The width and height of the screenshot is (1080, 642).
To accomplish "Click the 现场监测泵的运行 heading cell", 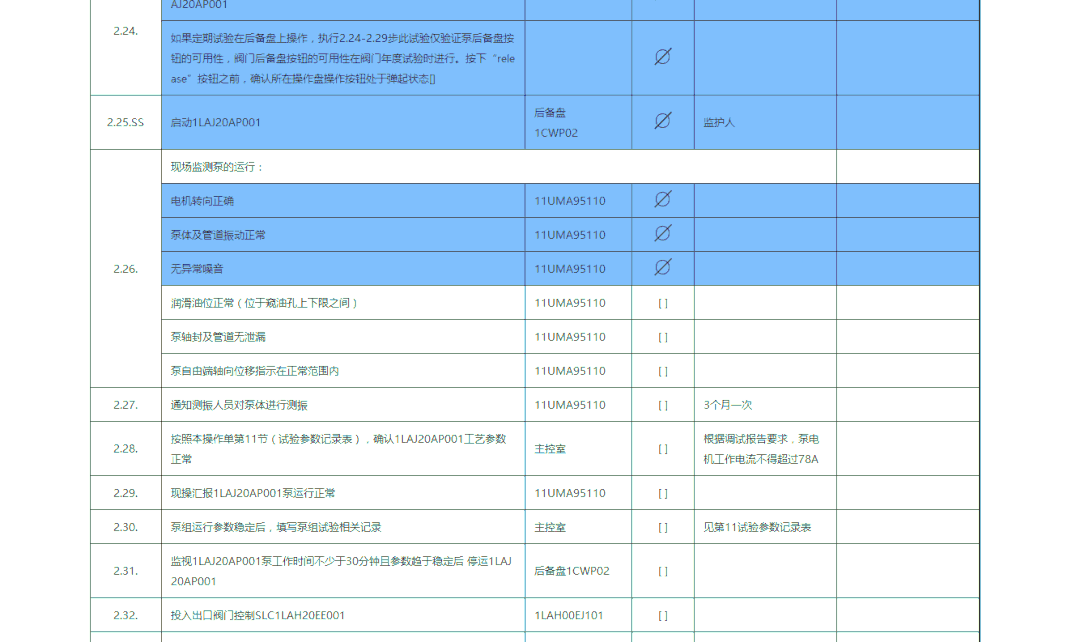I will pos(217,167).
